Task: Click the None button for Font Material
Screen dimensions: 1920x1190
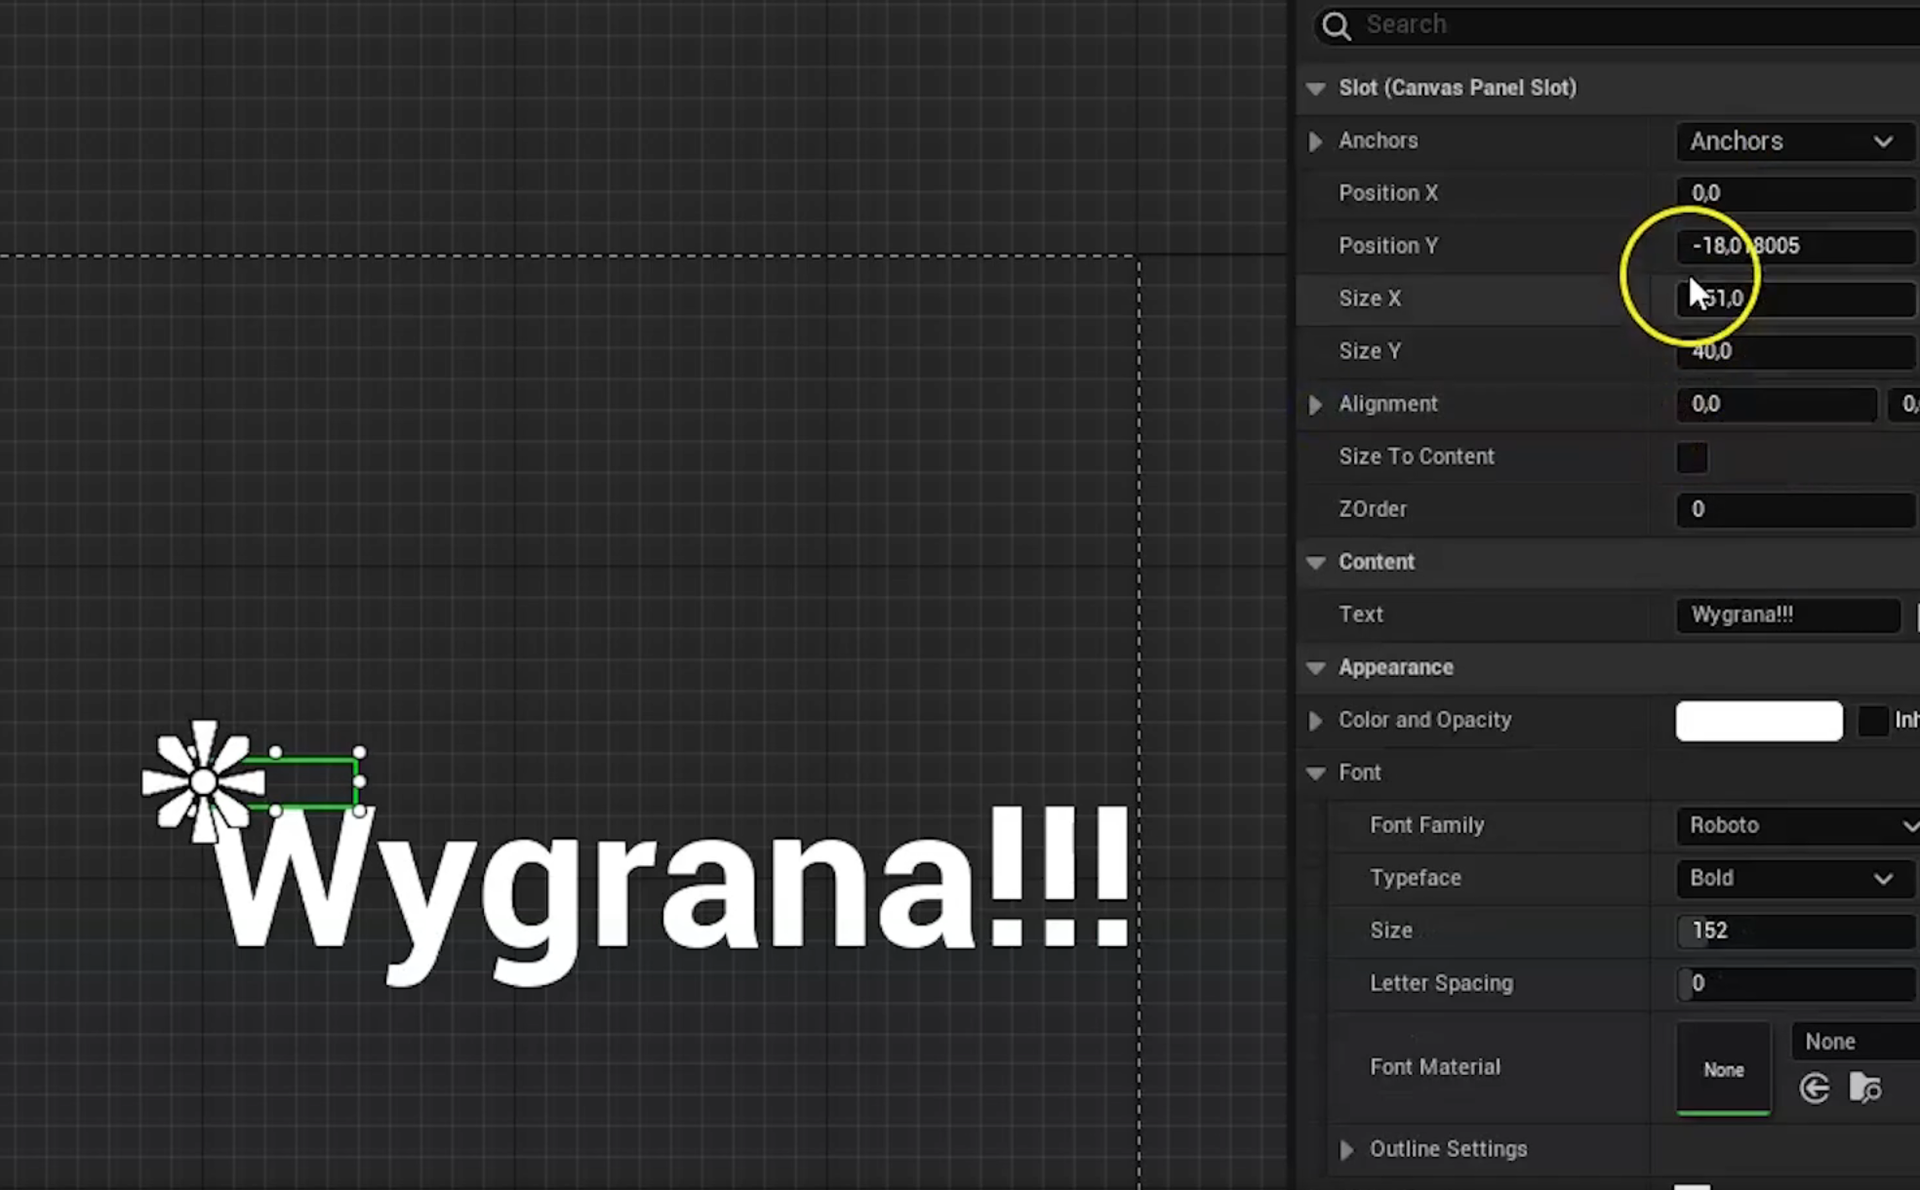Action: [x=1723, y=1068]
